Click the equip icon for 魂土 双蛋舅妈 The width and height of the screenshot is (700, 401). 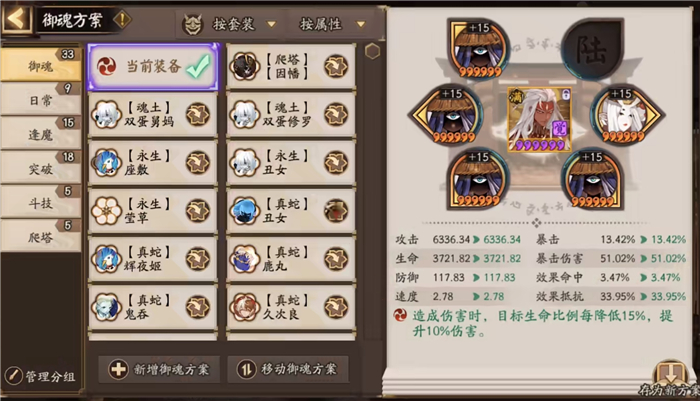(x=198, y=114)
